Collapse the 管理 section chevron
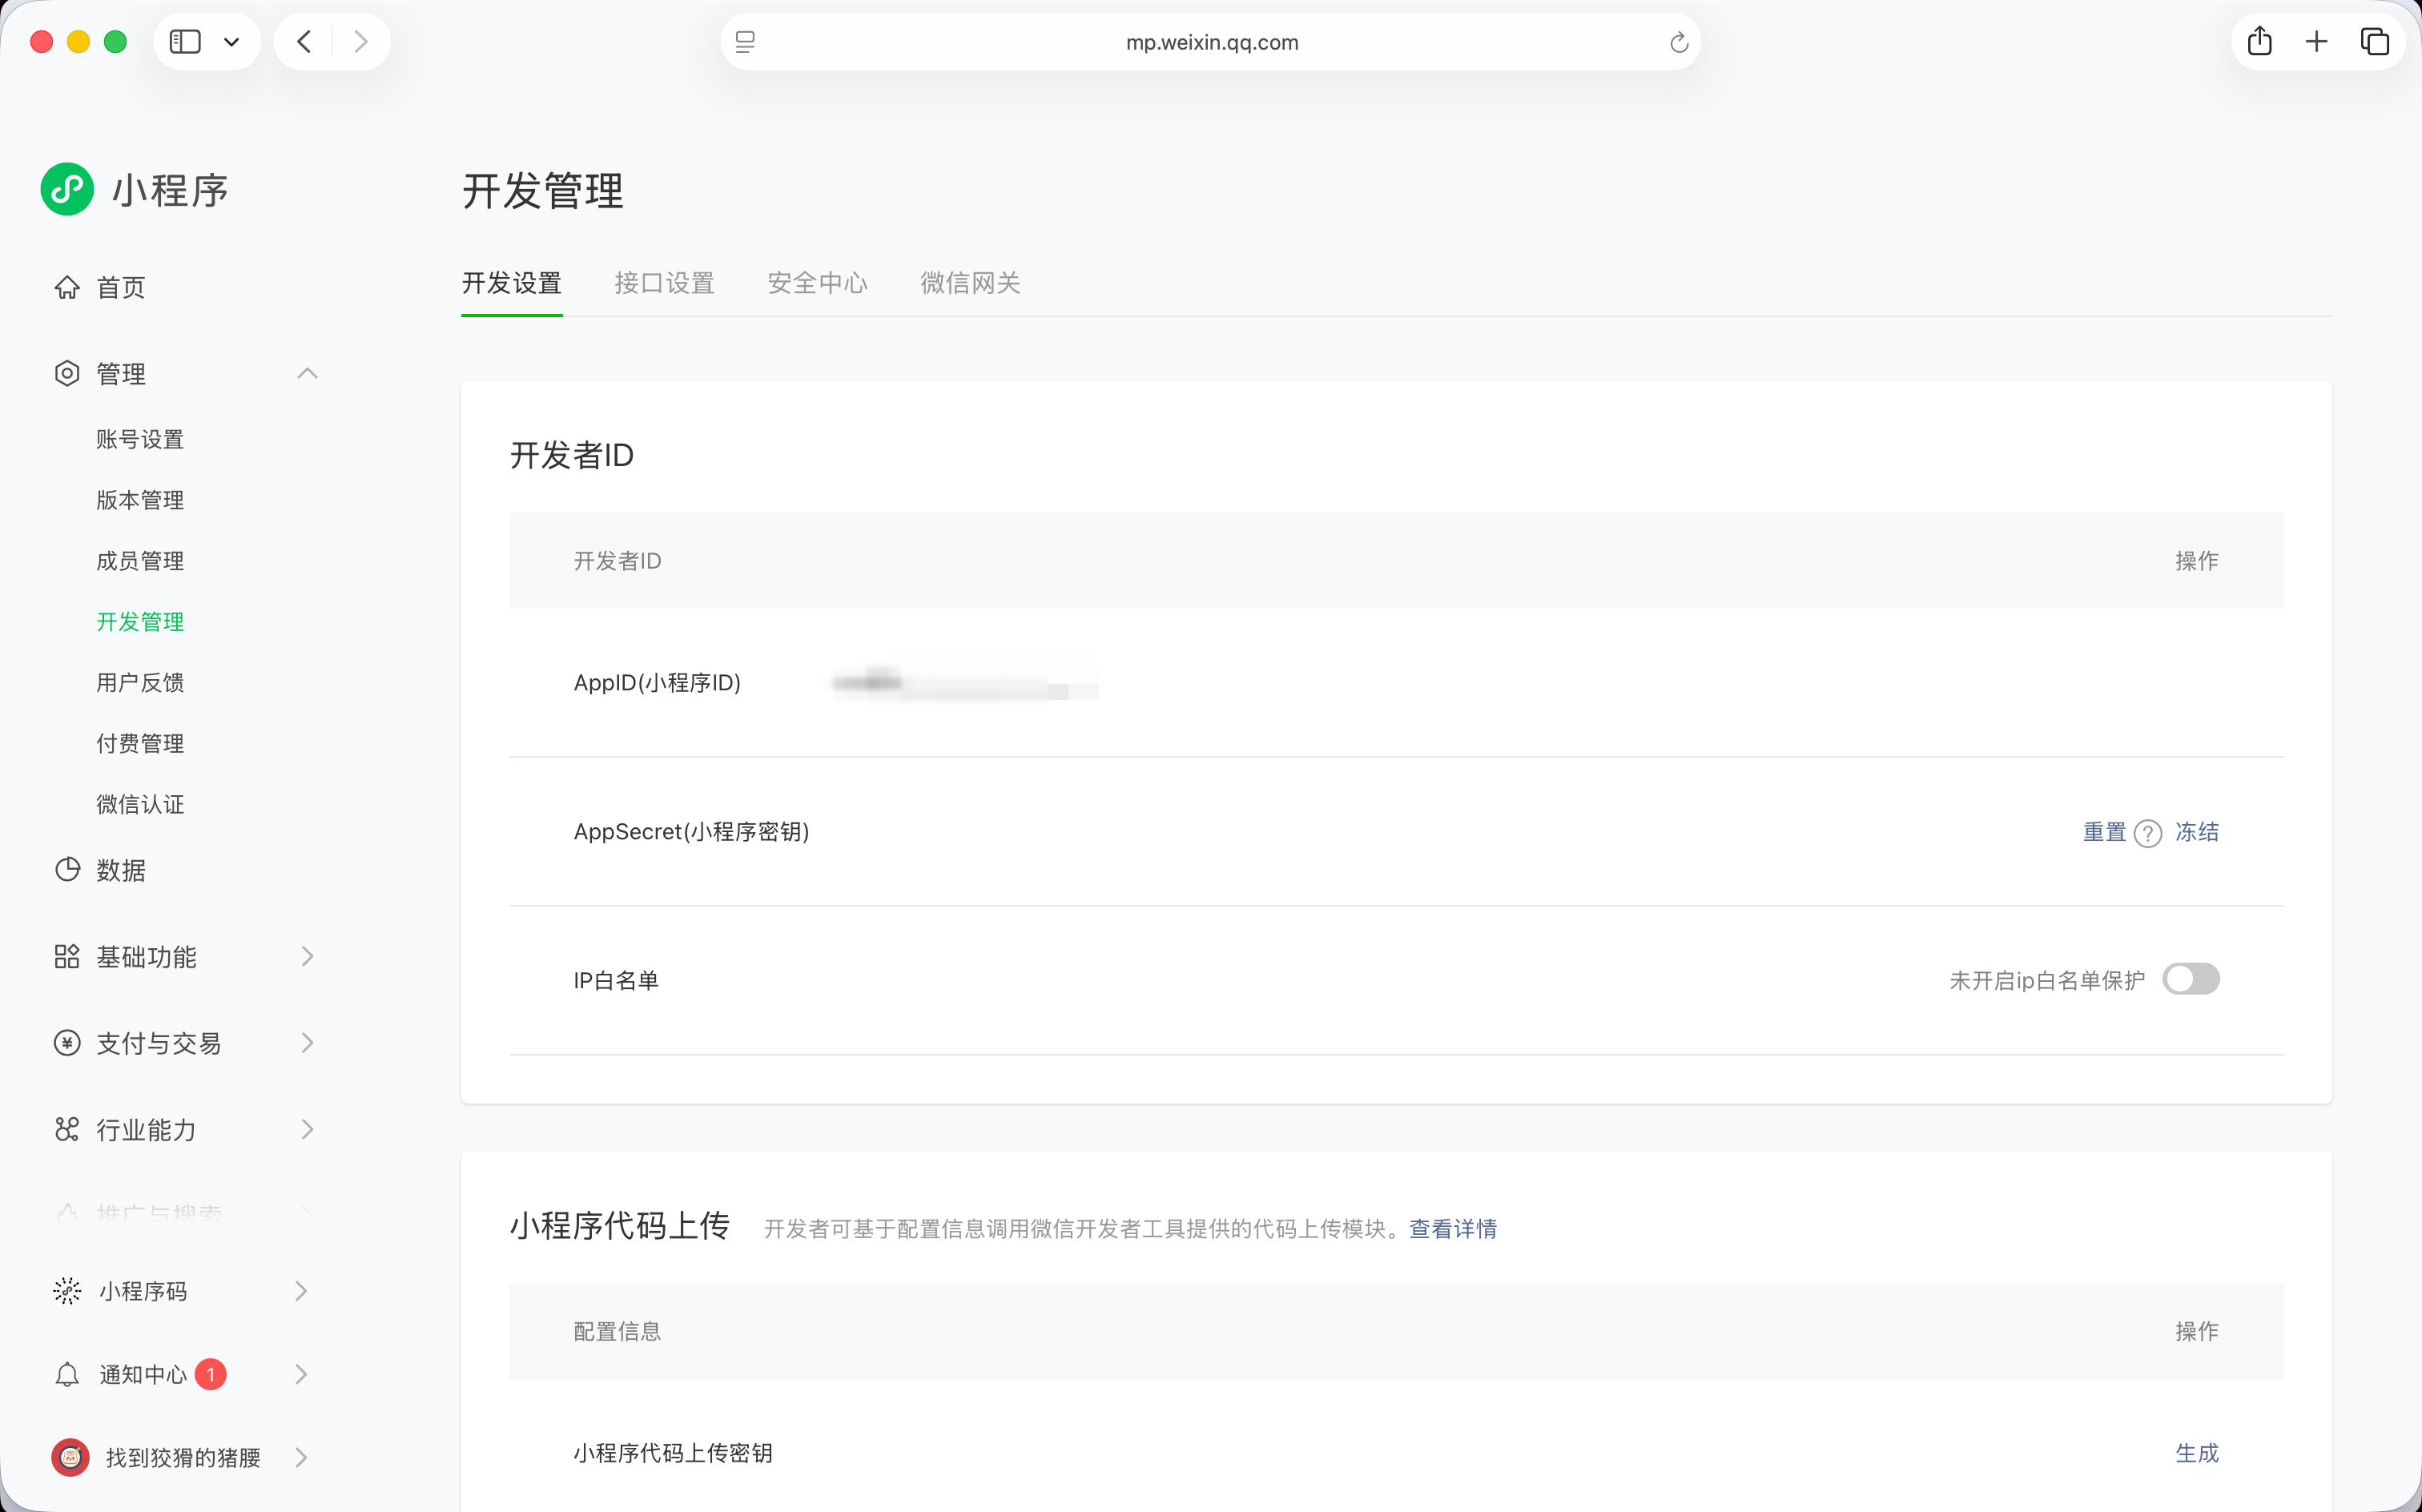The image size is (2422, 1512). coord(307,374)
